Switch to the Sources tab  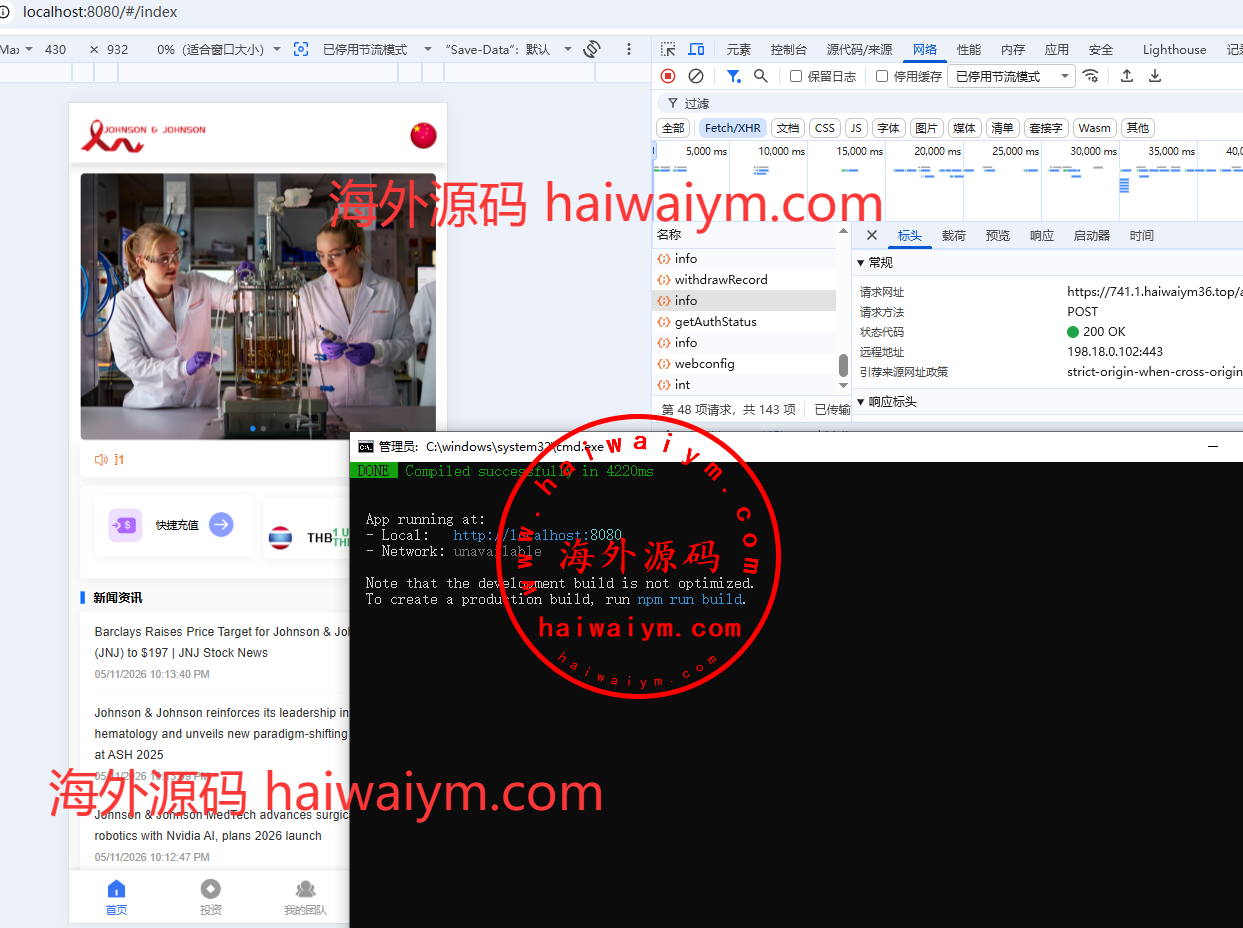click(x=859, y=49)
